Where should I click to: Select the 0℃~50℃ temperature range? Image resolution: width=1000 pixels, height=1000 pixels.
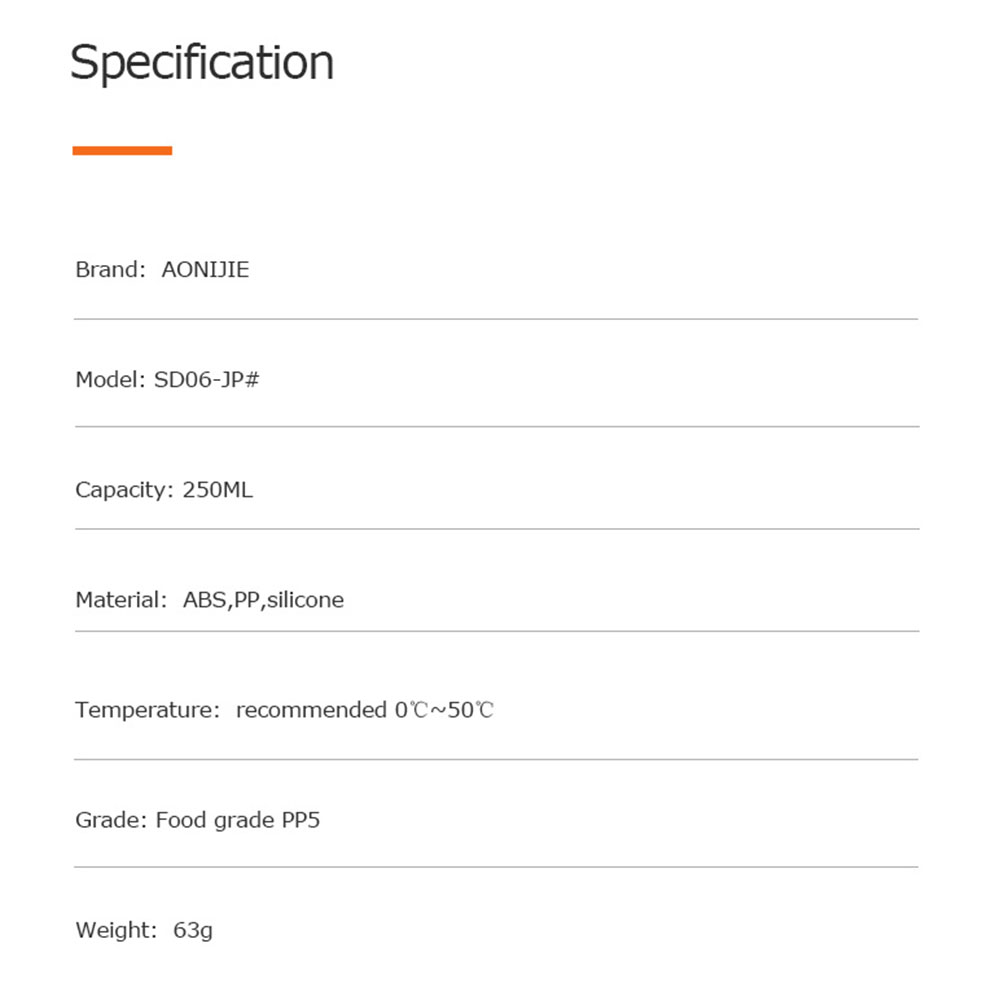pos(444,710)
